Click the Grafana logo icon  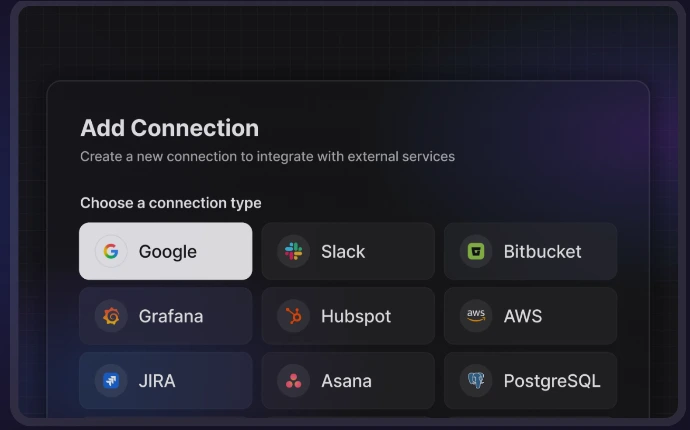(111, 316)
